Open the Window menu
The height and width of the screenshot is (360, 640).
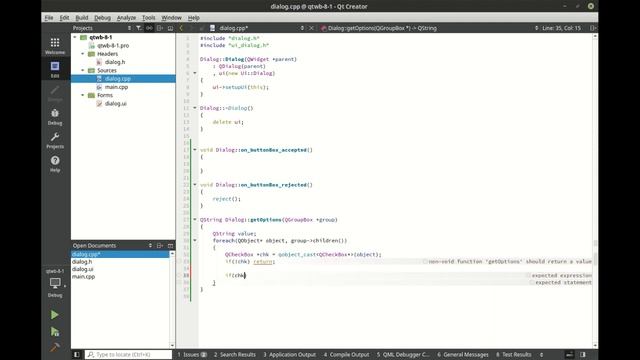coord(171,18)
